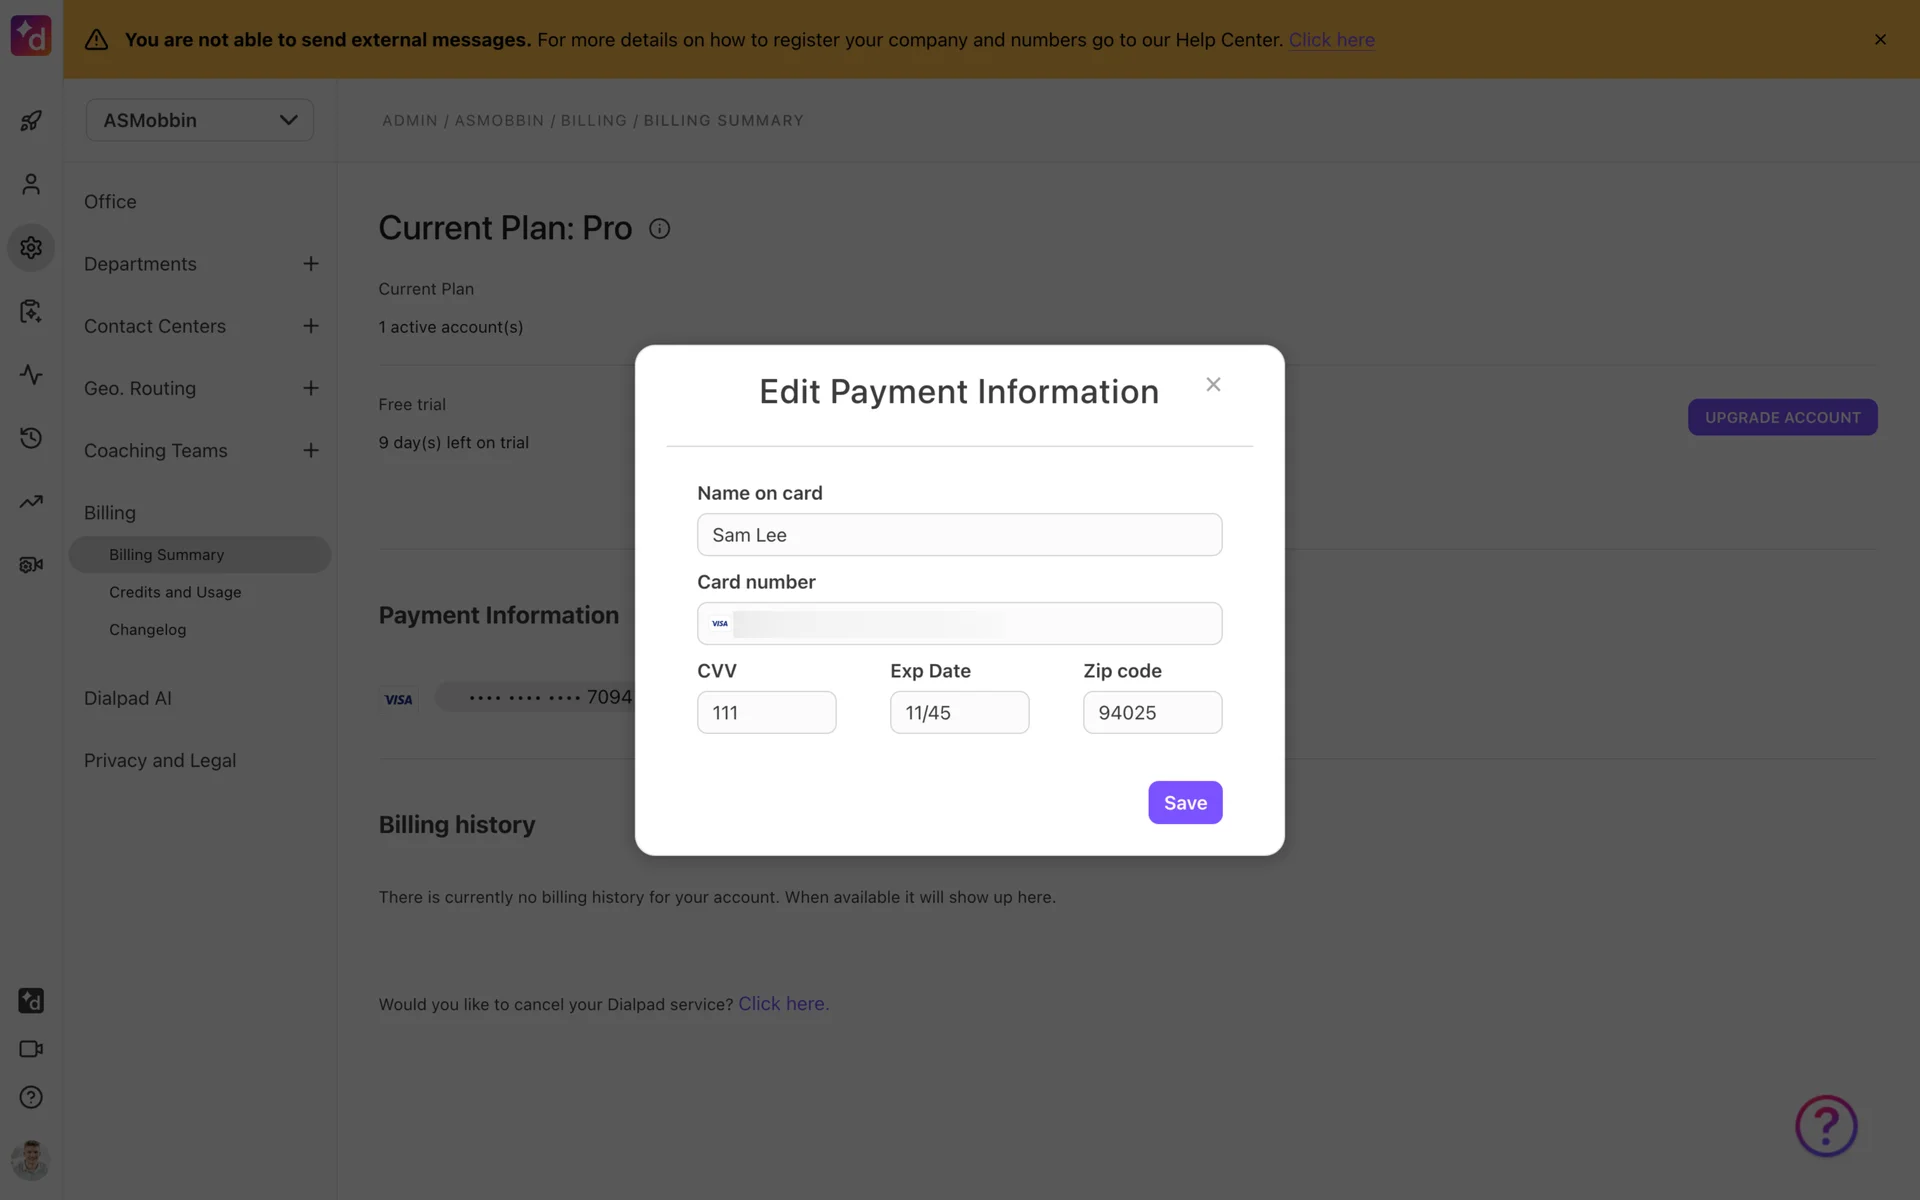Open the ASMobbin office dropdown
Viewport: 1920px width, 1200px height.
pos(200,120)
